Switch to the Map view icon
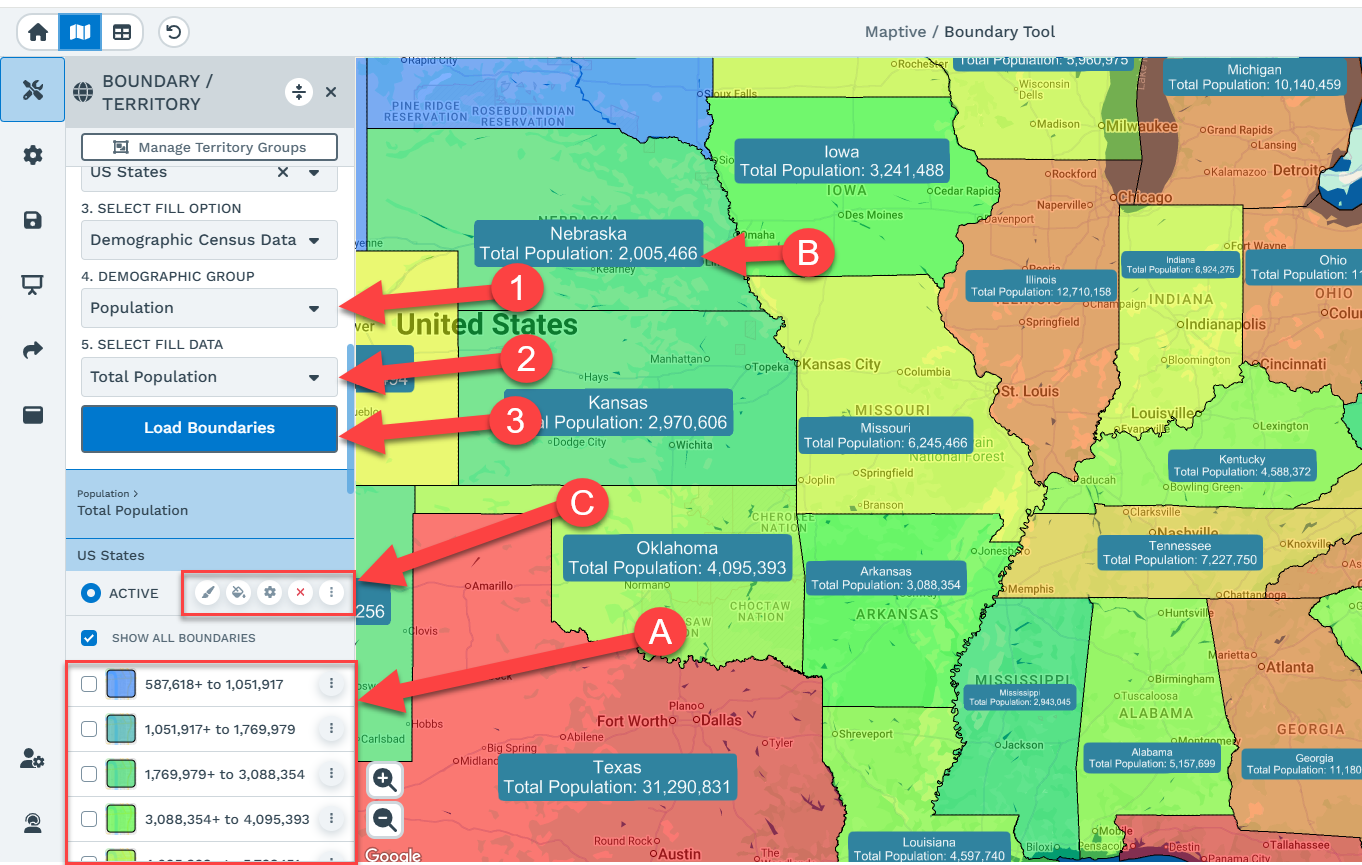1362x865 pixels. [x=80, y=32]
